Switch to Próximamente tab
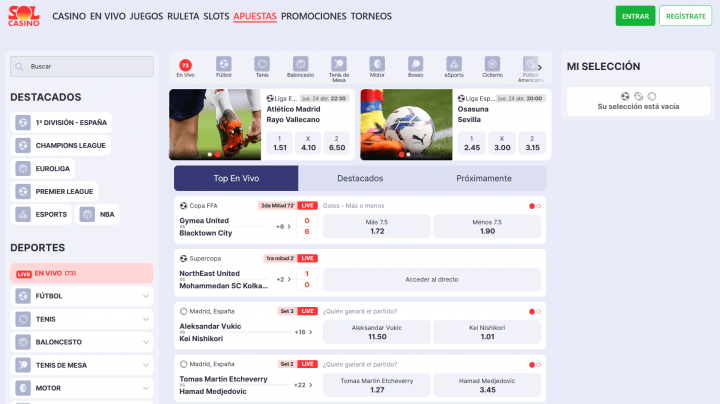This screenshot has height=404, width=720. (484, 178)
